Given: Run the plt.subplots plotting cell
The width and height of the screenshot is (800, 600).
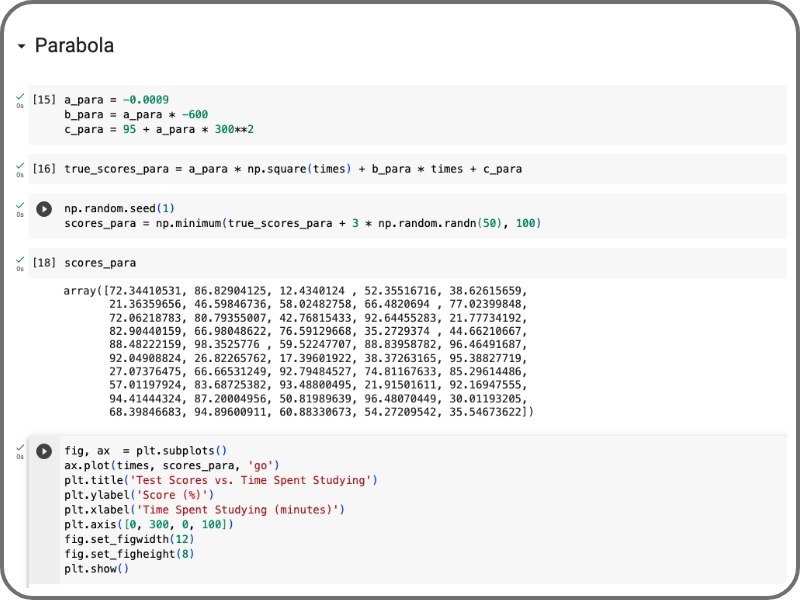Looking at the screenshot, I should pyautogui.click(x=44, y=452).
